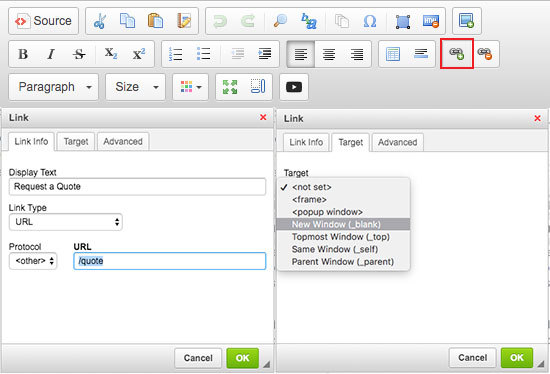550x374 pixels.
Task: Click the Redo arrow icon
Action: (248, 21)
